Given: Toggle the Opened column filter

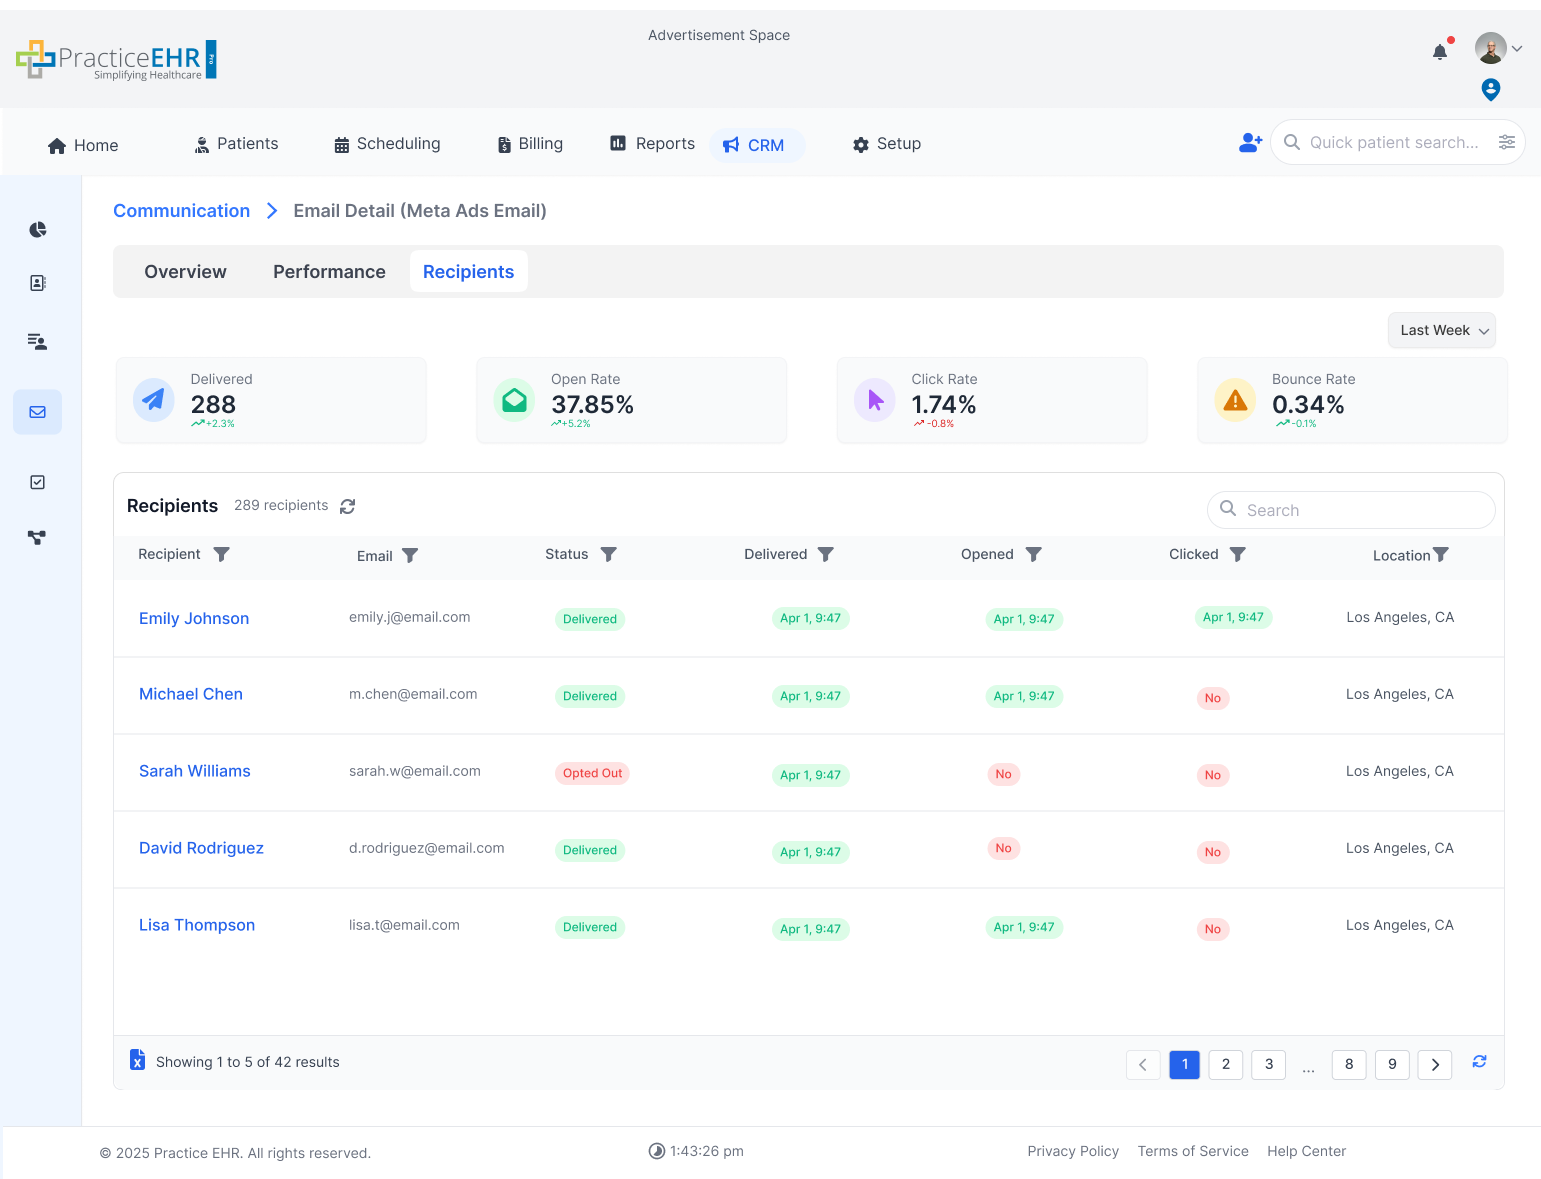Looking at the screenshot, I should pos(1033,554).
